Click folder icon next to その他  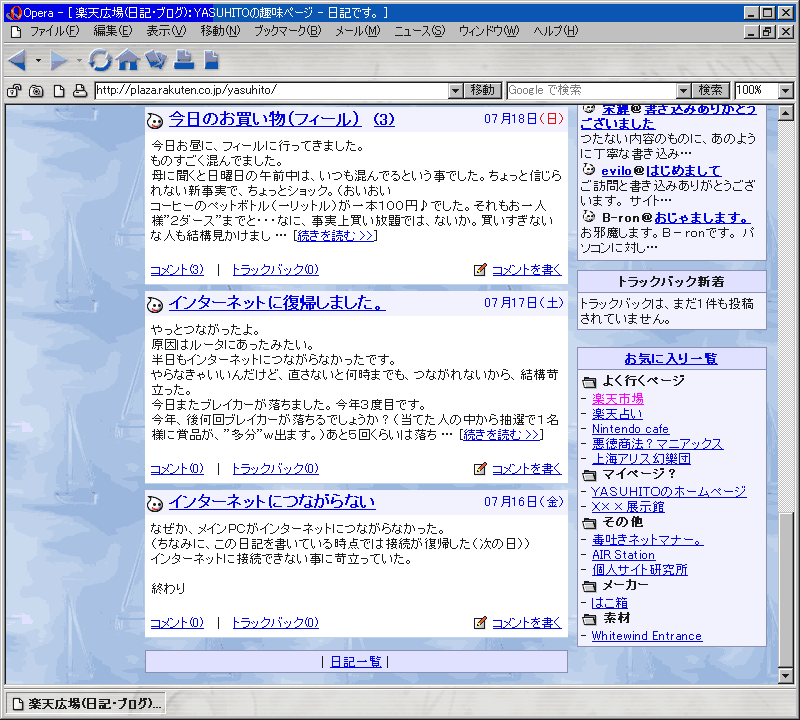click(589, 523)
